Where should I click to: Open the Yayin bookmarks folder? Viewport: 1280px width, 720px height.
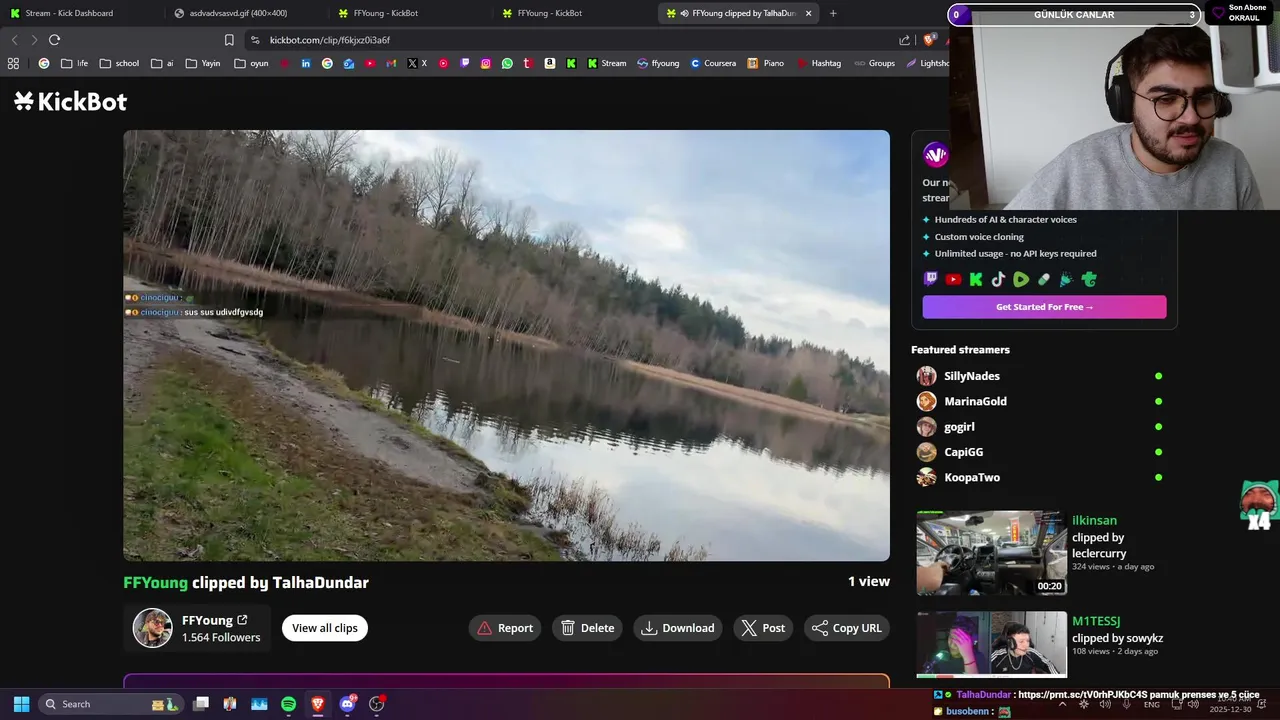point(202,63)
